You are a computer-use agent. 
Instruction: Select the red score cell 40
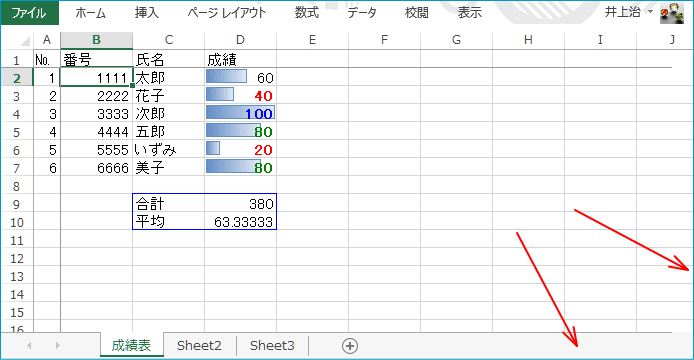(240, 96)
